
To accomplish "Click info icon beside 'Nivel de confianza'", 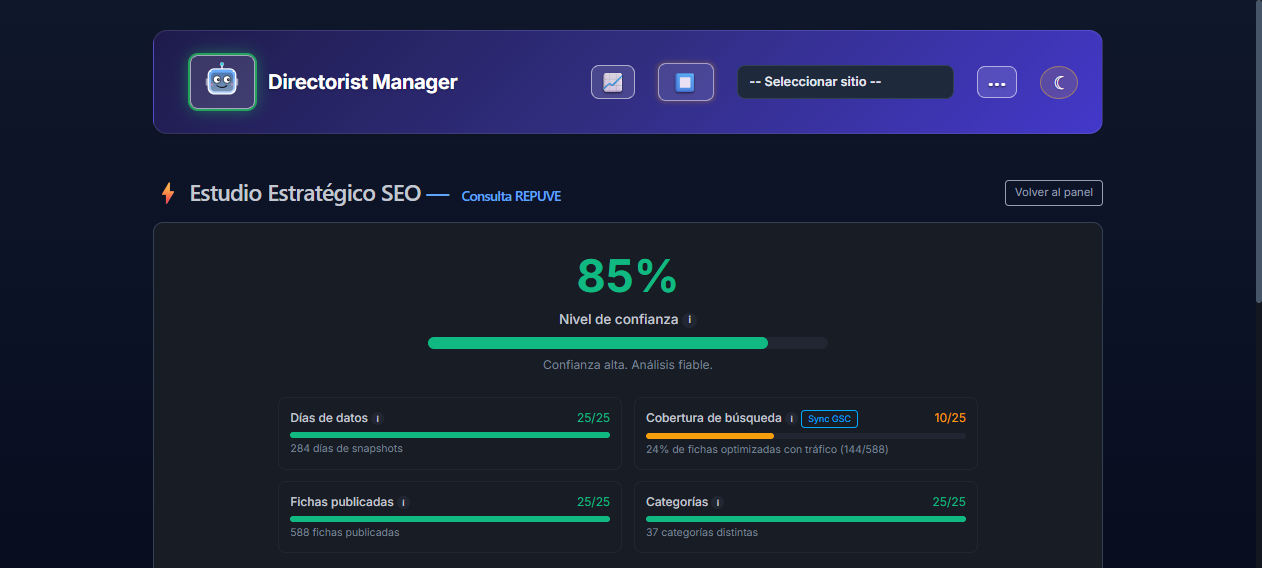I will (x=690, y=320).
